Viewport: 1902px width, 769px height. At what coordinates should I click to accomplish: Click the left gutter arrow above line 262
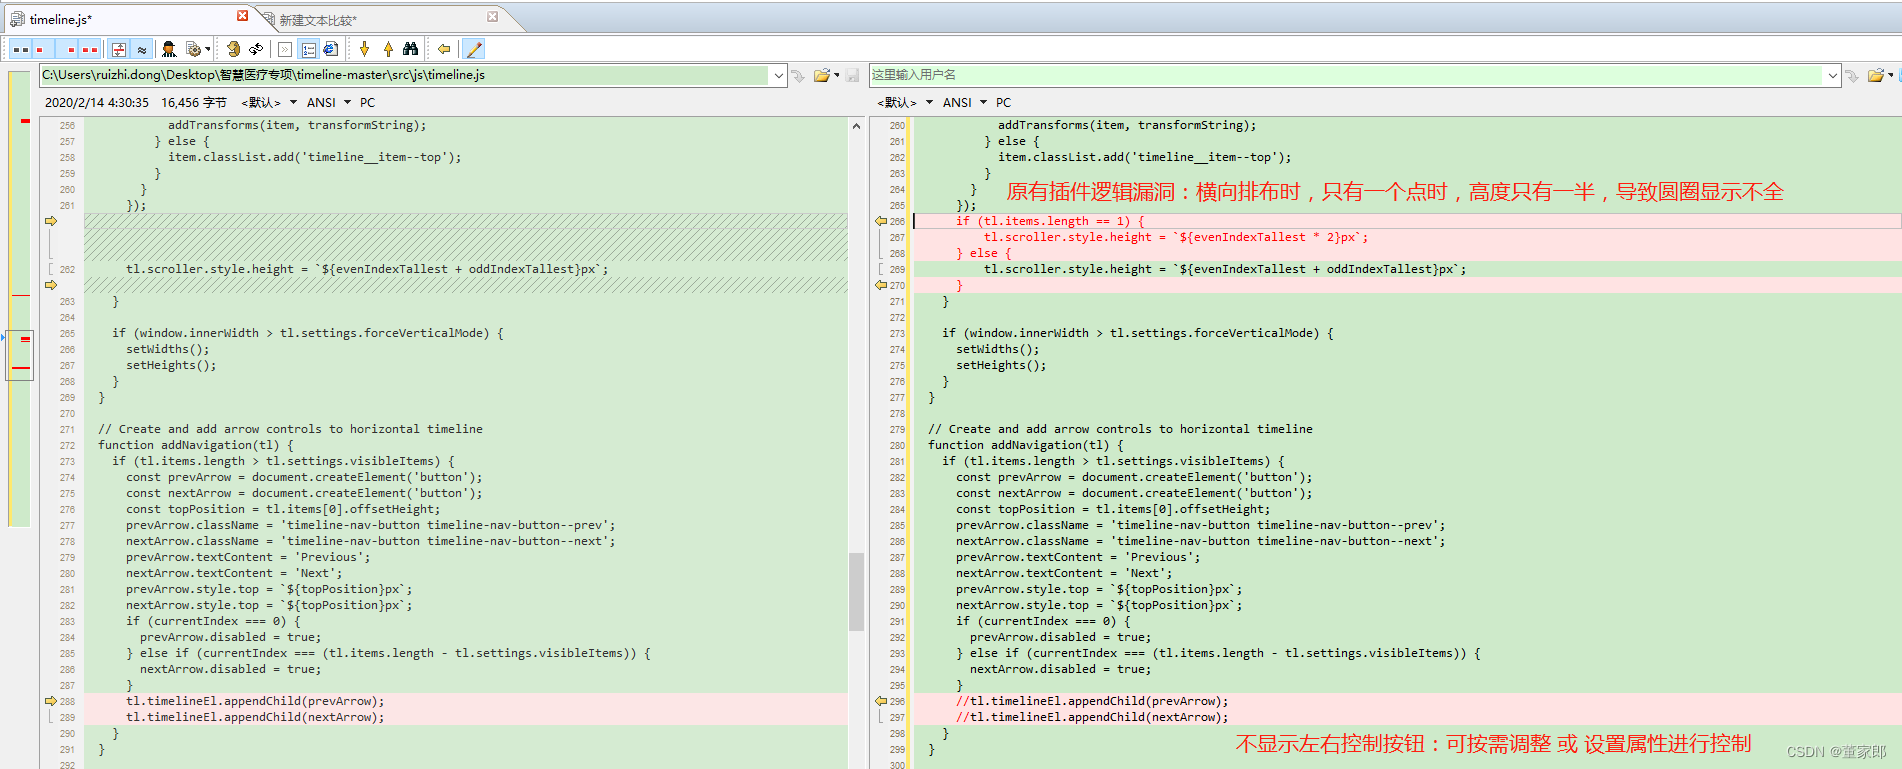click(51, 221)
